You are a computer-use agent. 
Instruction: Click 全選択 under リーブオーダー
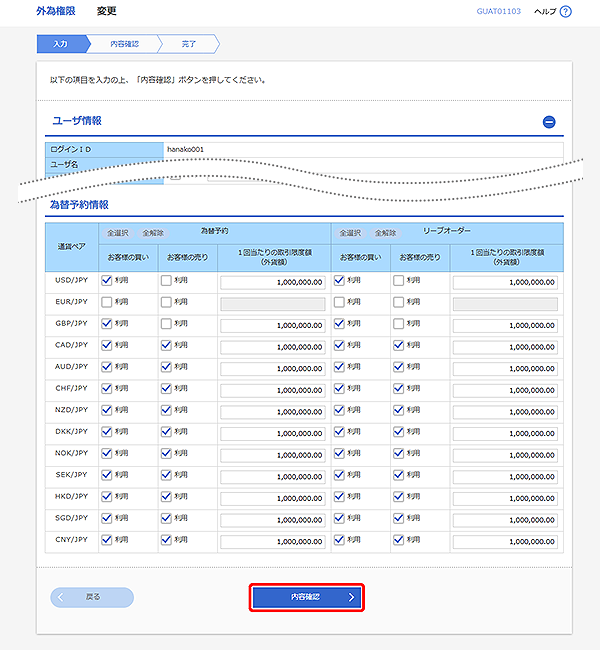[350, 233]
